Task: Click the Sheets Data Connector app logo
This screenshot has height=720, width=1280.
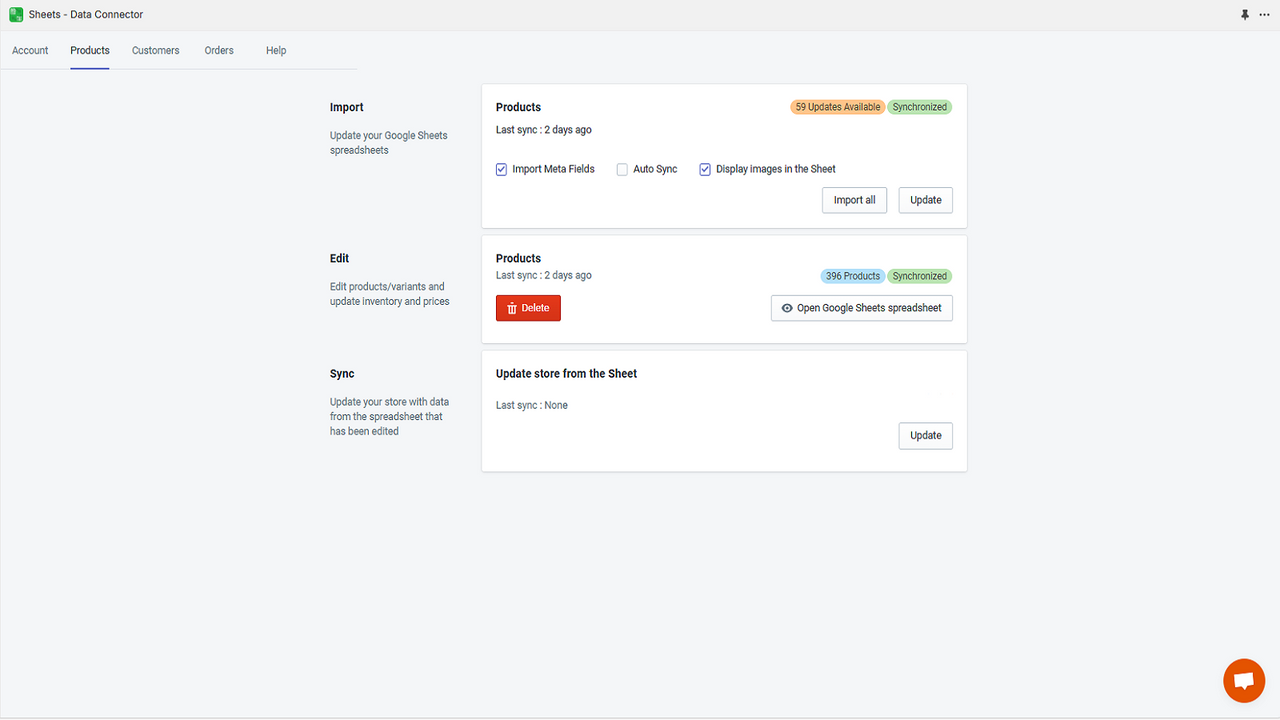Action: 16,14
